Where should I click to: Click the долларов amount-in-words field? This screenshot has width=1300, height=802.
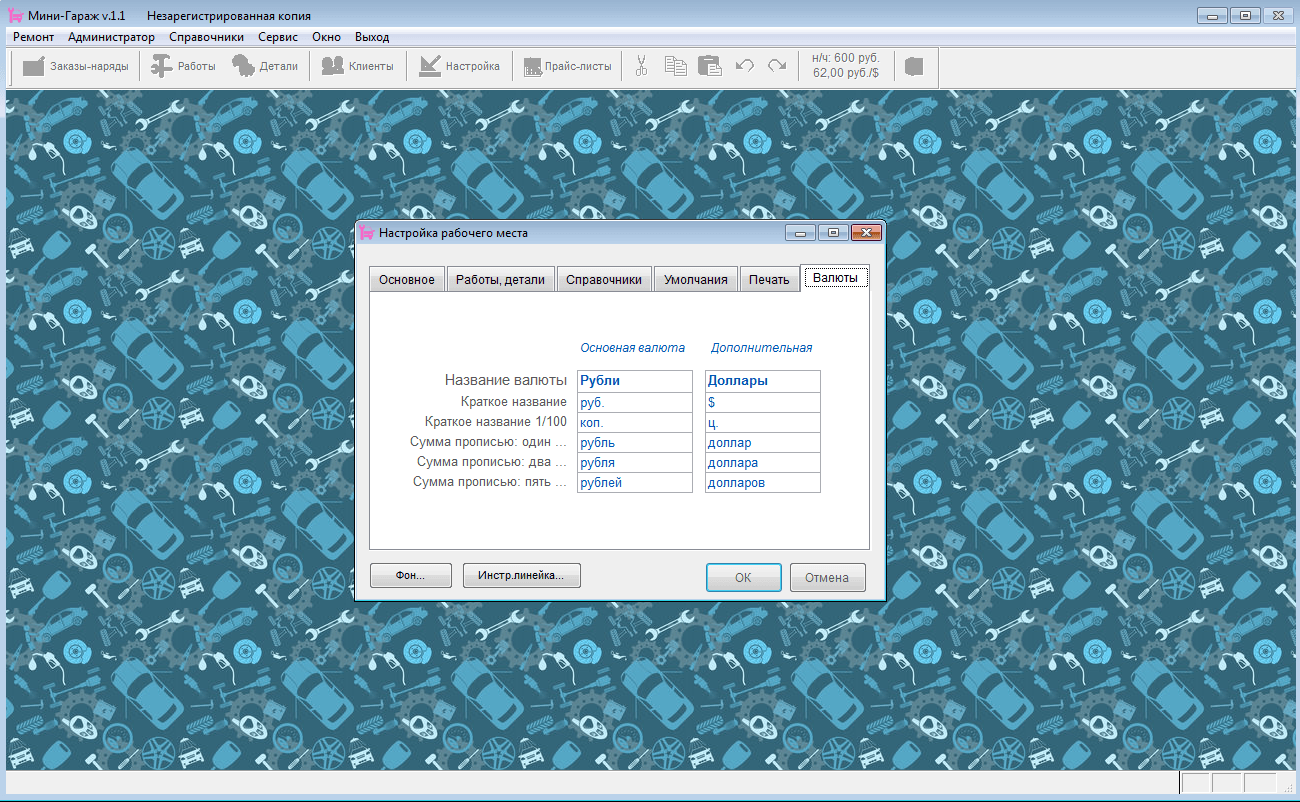click(763, 482)
